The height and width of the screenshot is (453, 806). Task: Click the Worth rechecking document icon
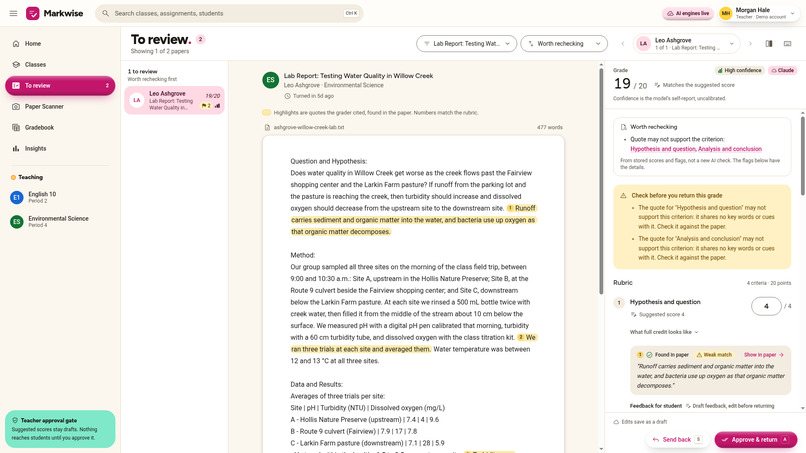pos(624,127)
